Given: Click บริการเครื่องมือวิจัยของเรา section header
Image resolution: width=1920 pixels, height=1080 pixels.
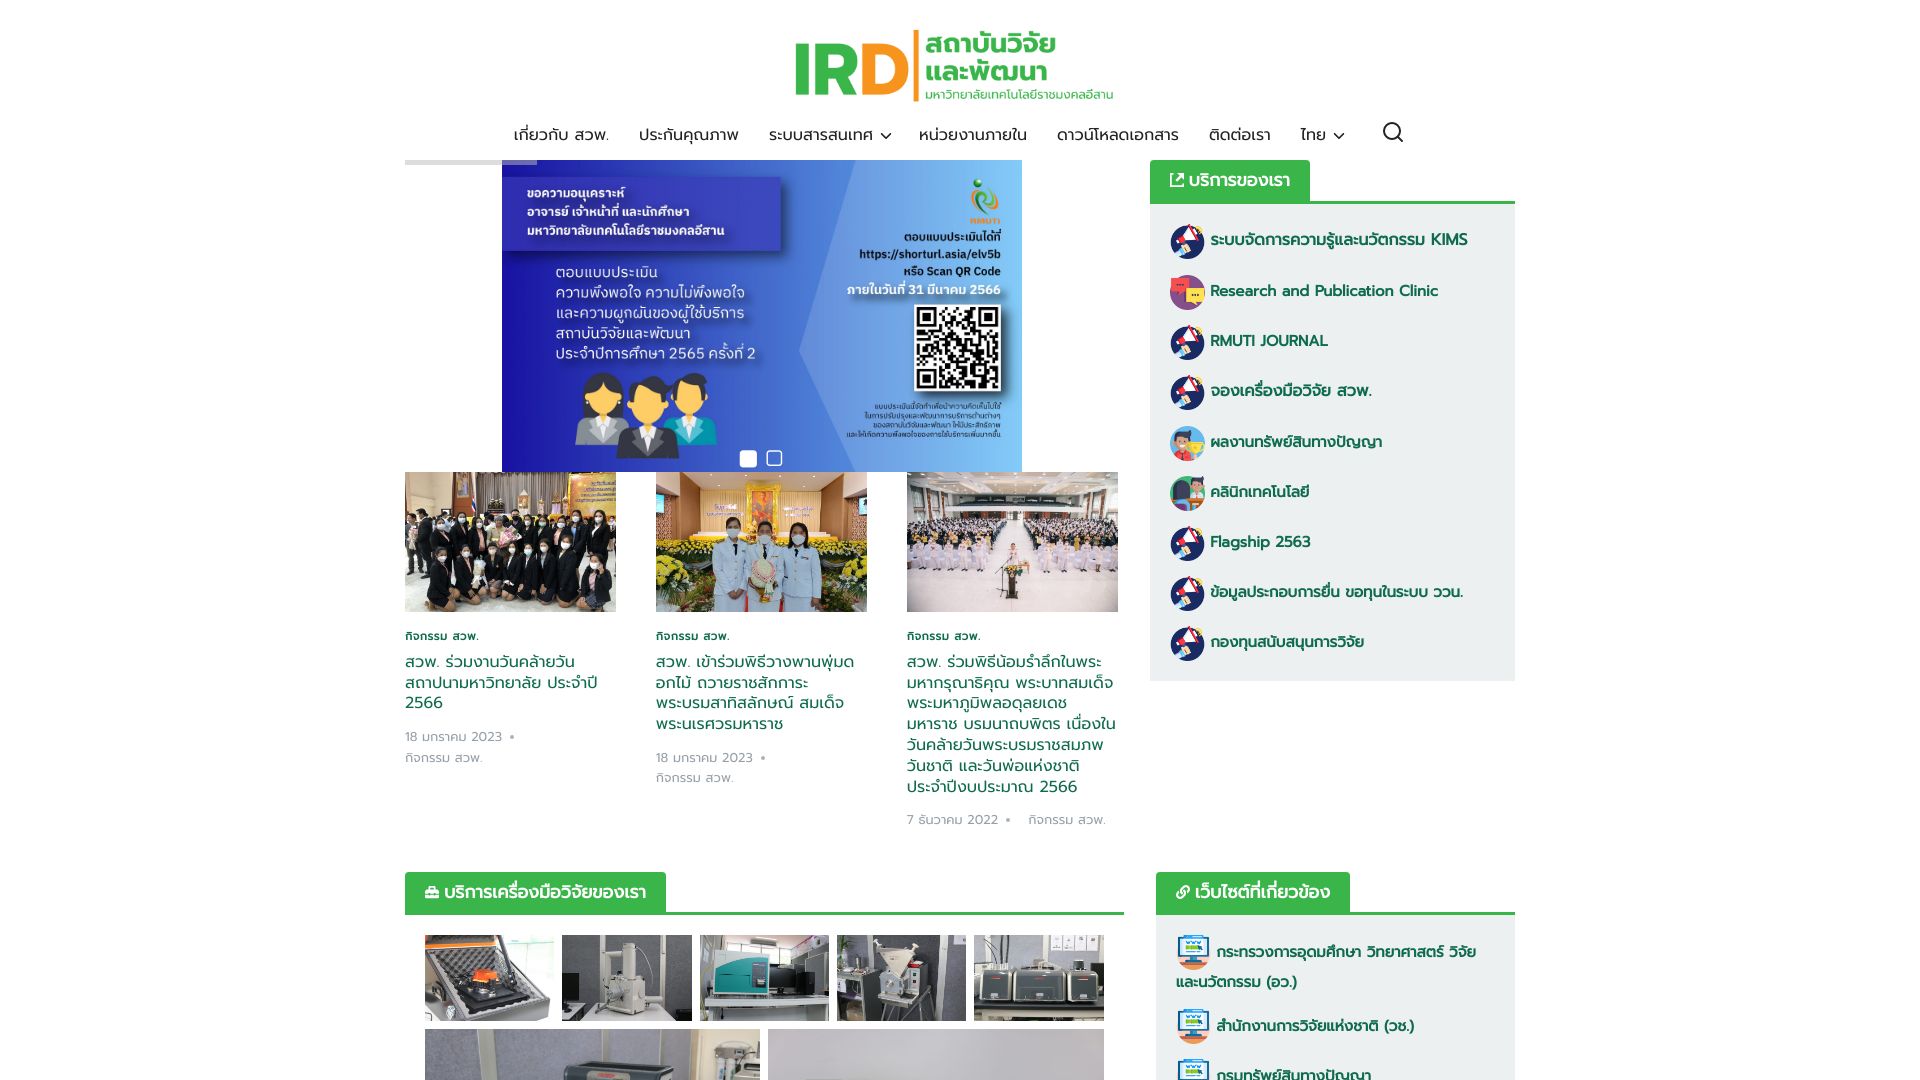Looking at the screenshot, I should [535, 892].
